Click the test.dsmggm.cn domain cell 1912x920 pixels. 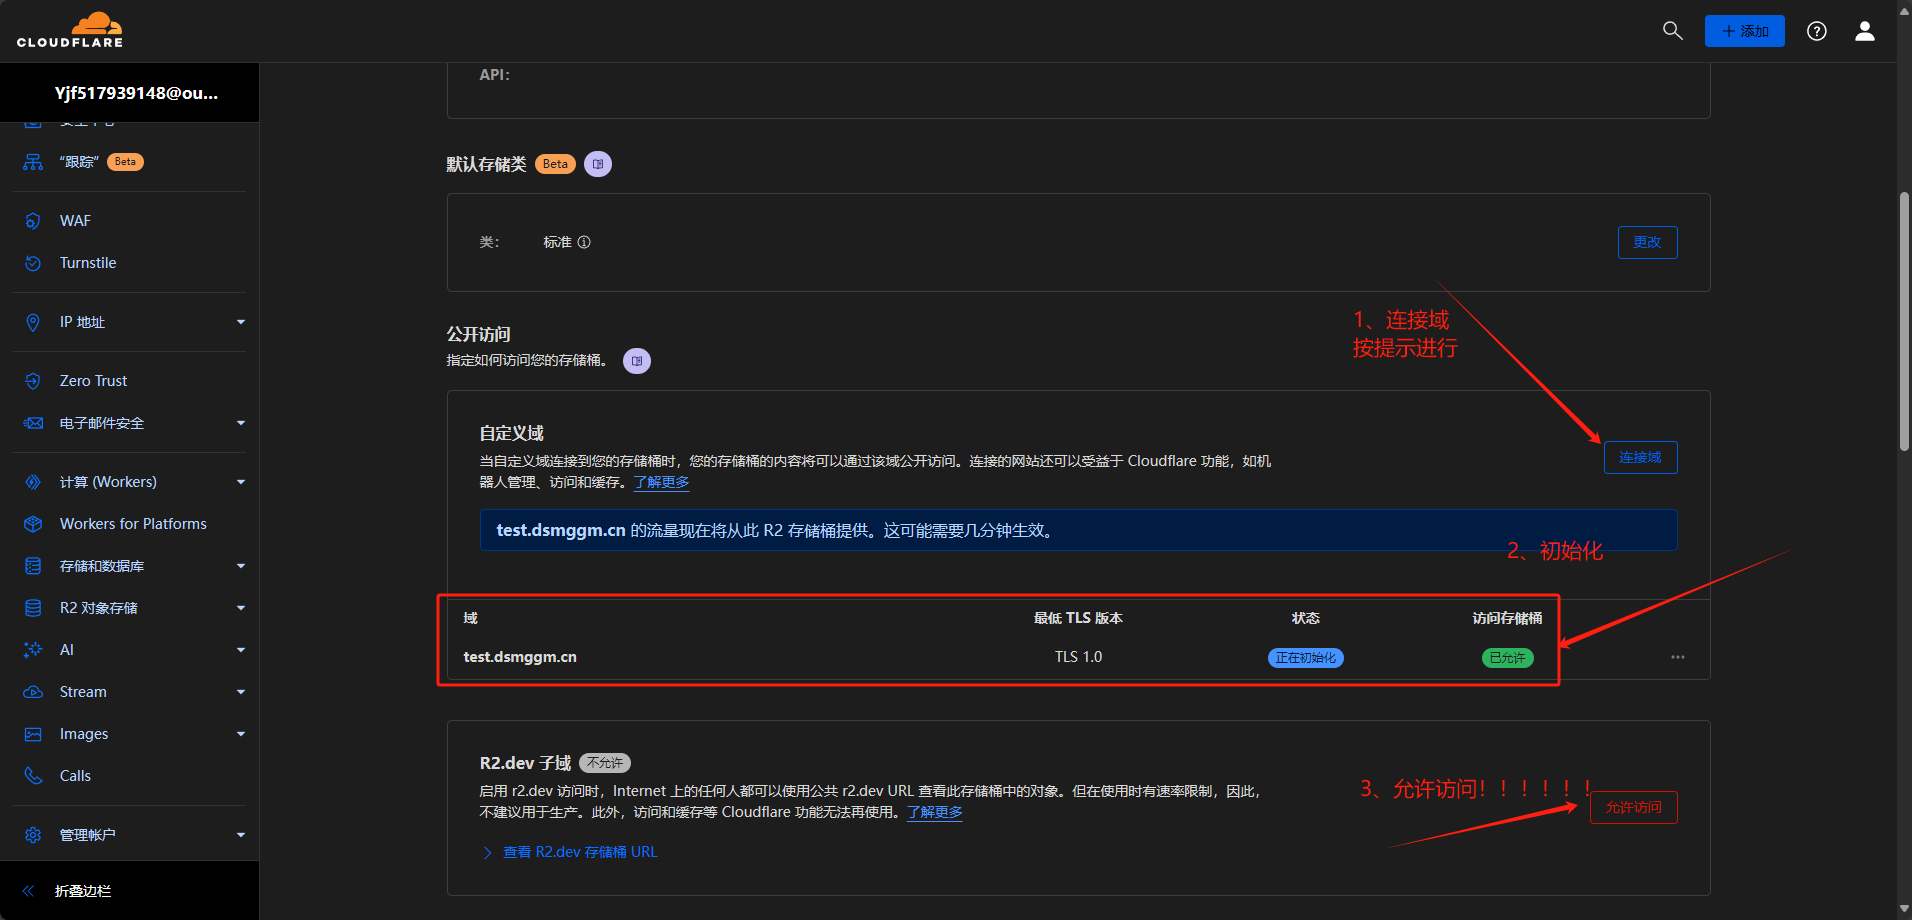(x=520, y=657)
